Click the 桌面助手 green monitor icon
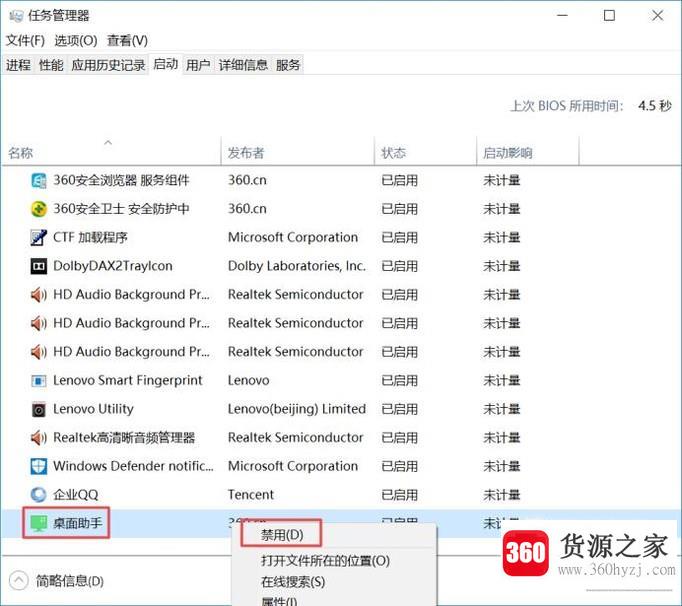 click(39, 523)
